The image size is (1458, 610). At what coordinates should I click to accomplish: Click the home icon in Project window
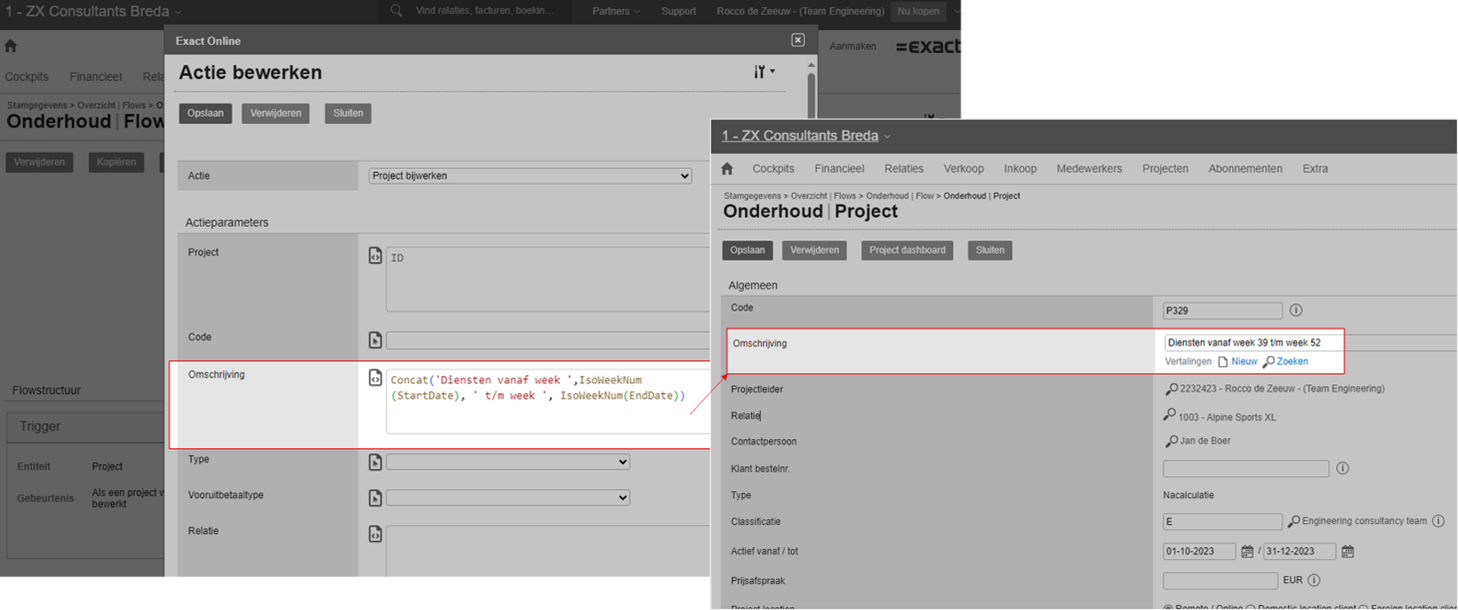coord(727,169)
